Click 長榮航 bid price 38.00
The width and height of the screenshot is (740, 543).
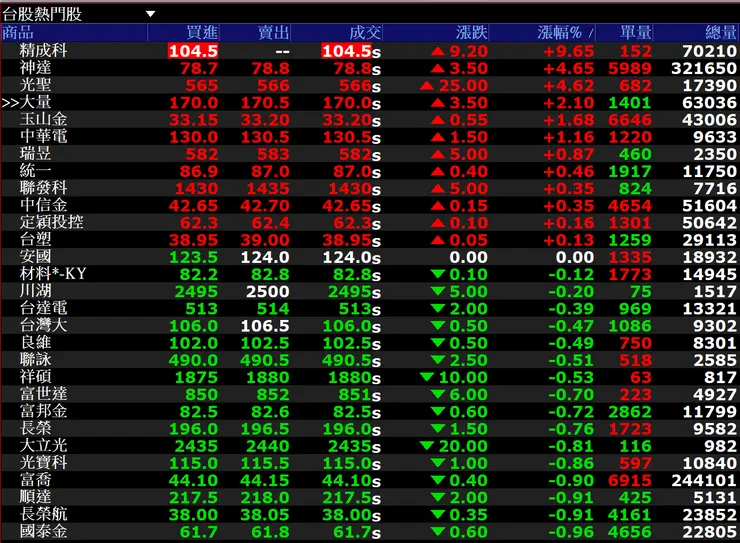coord(193,514)
